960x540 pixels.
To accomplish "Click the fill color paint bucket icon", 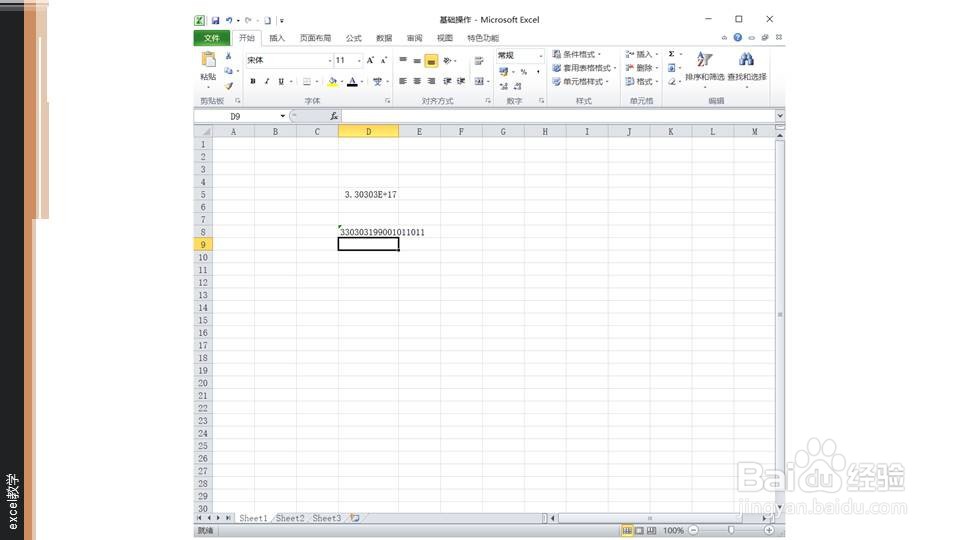I will coord(332,81).
